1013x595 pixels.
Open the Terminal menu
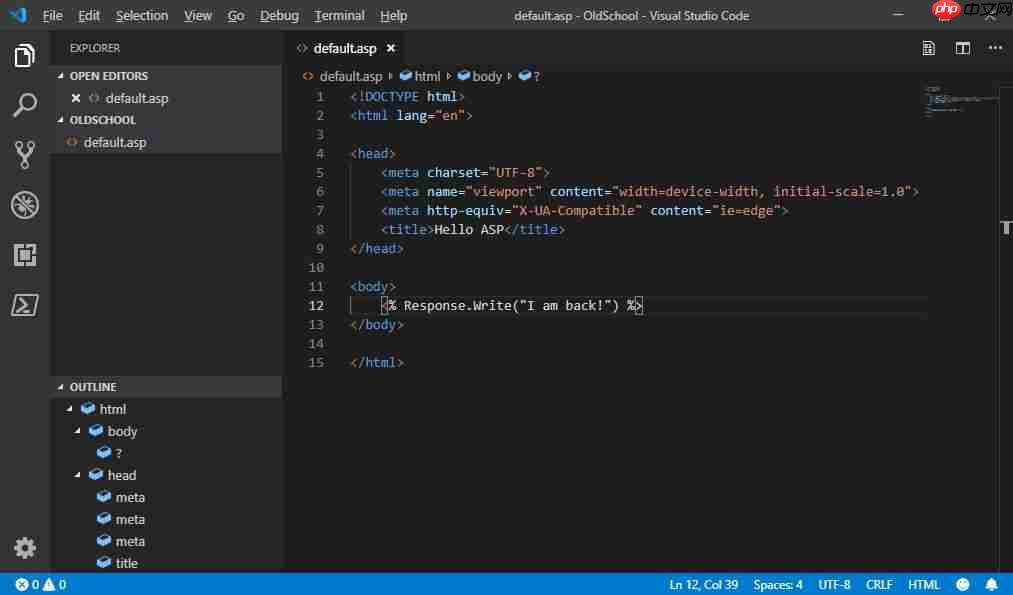tap(339, 15)
